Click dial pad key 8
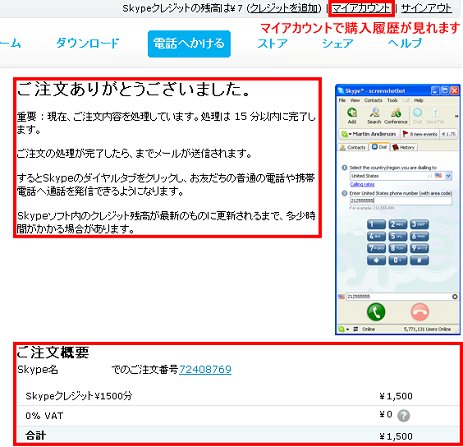 [x=398, y=248]
